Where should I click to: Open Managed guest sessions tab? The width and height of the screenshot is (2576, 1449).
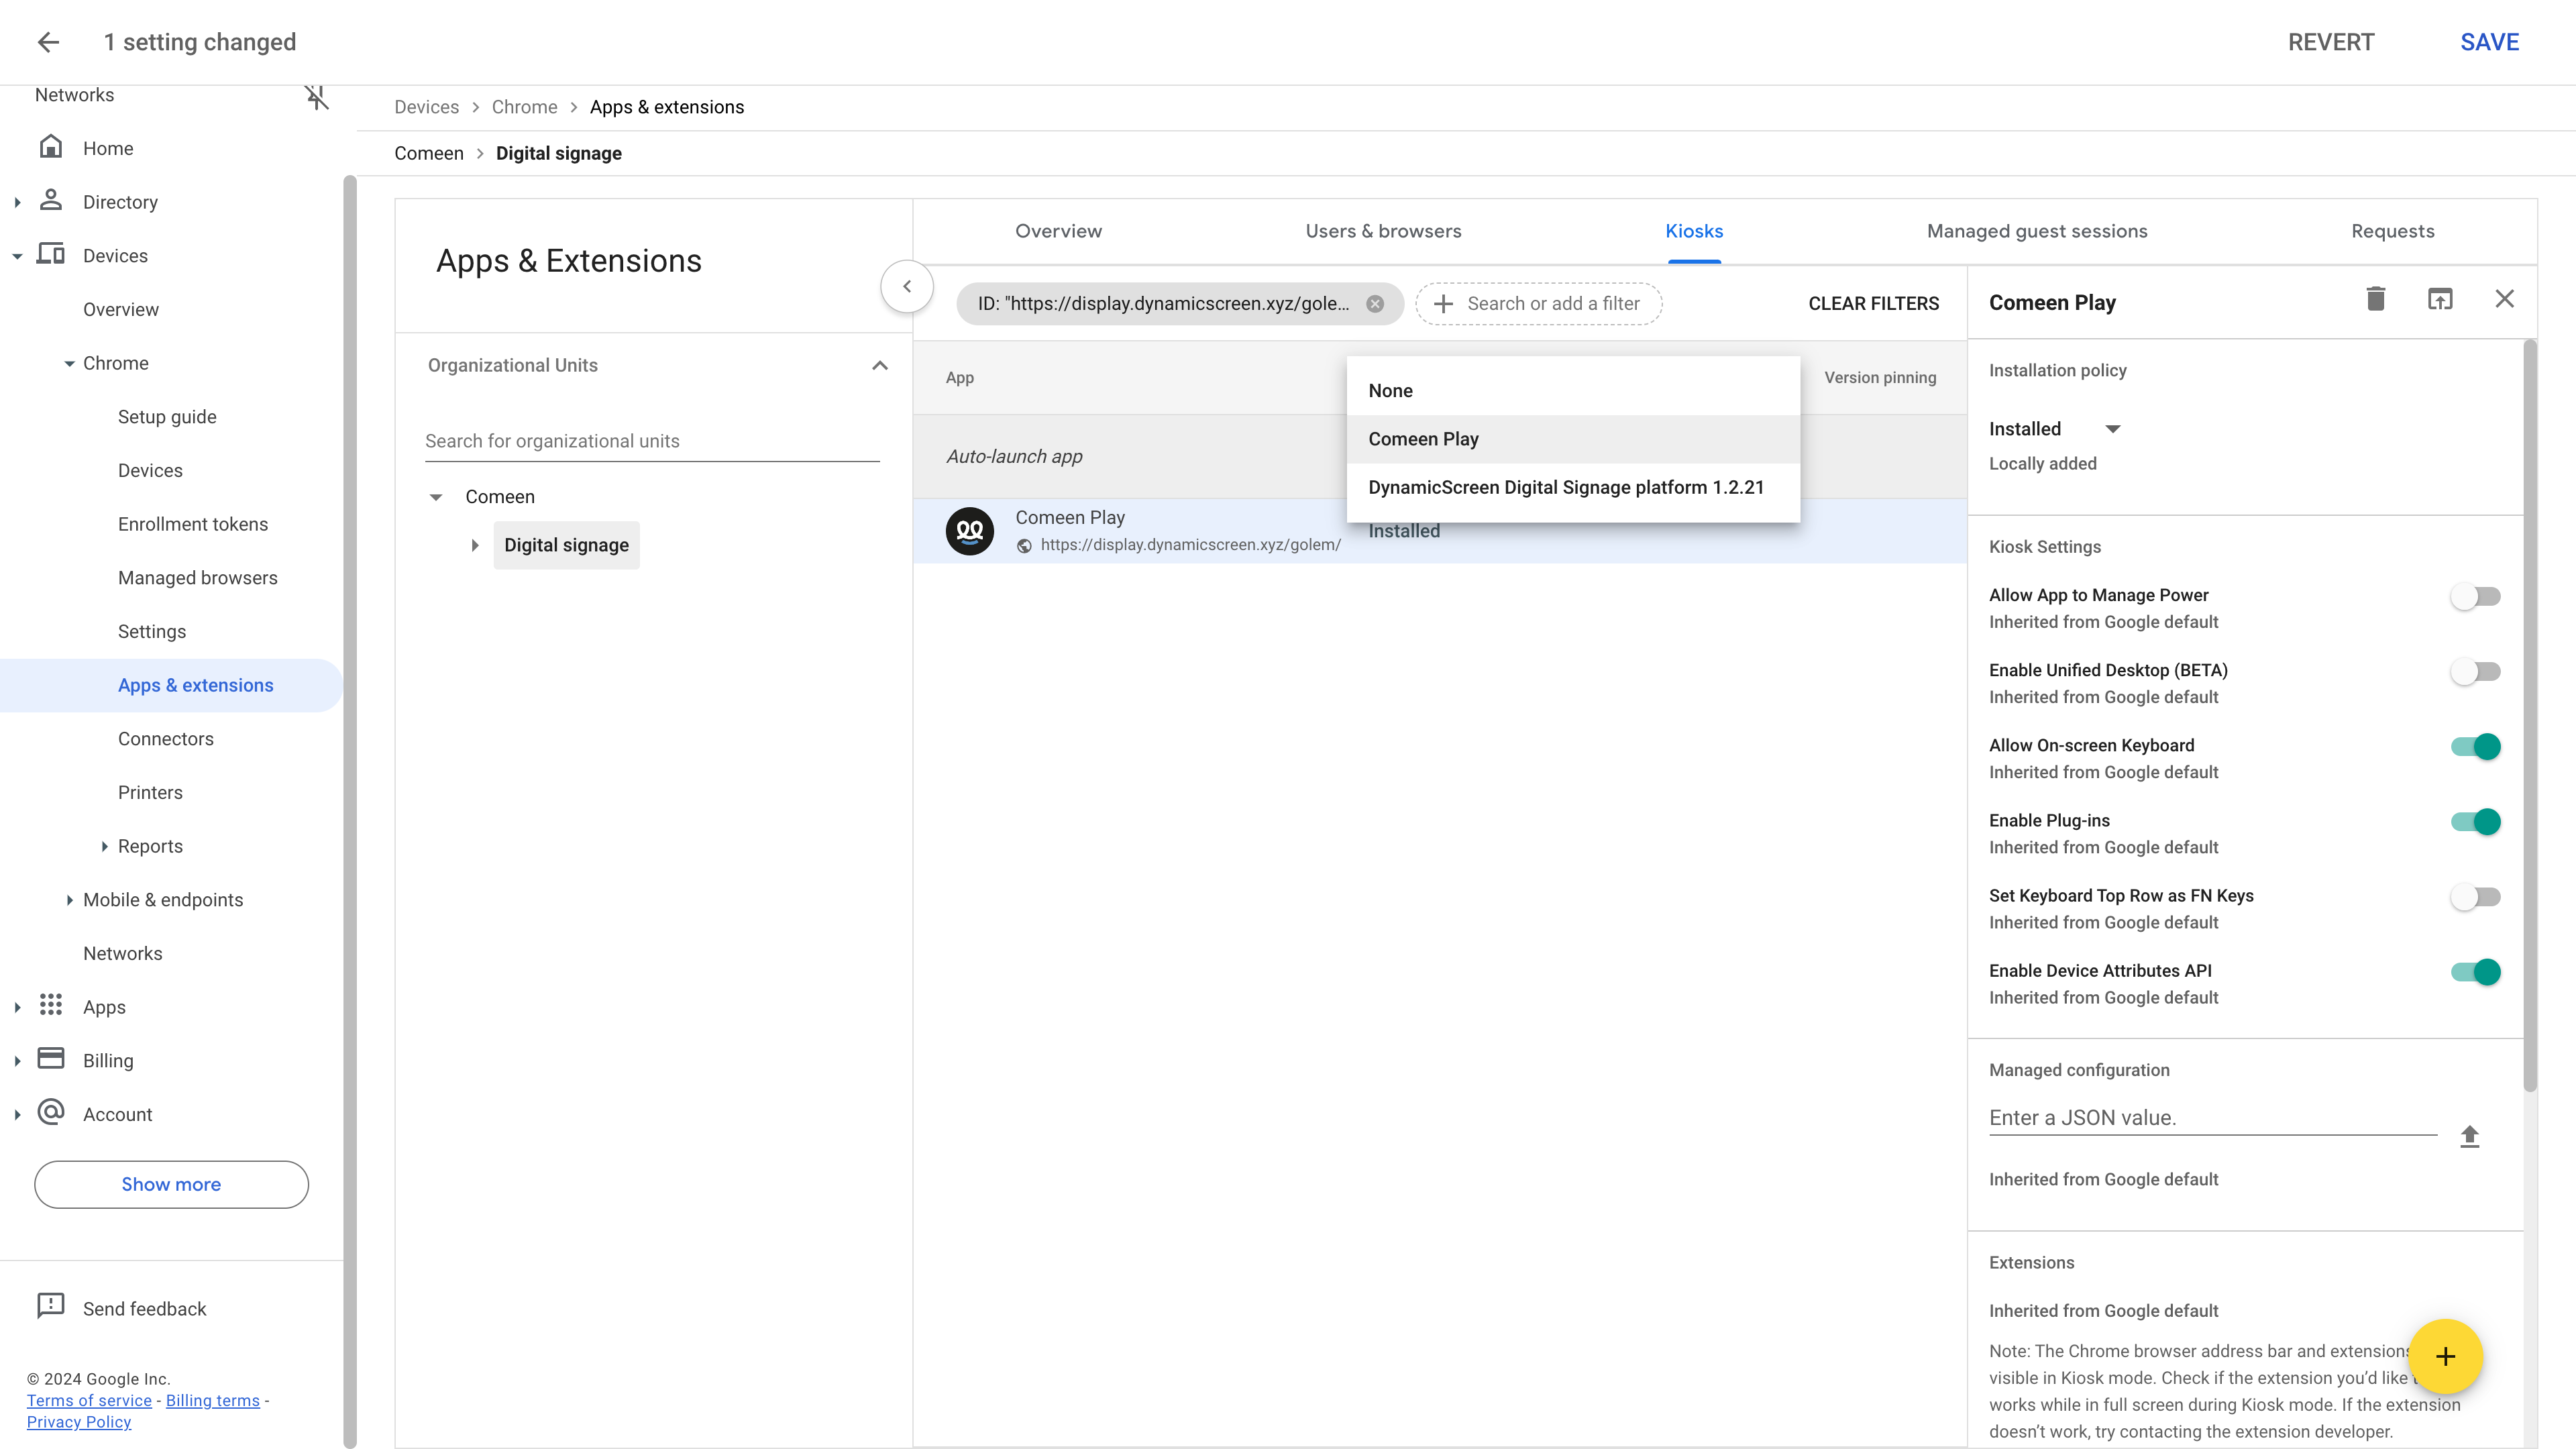click(x=2037, y=231)
